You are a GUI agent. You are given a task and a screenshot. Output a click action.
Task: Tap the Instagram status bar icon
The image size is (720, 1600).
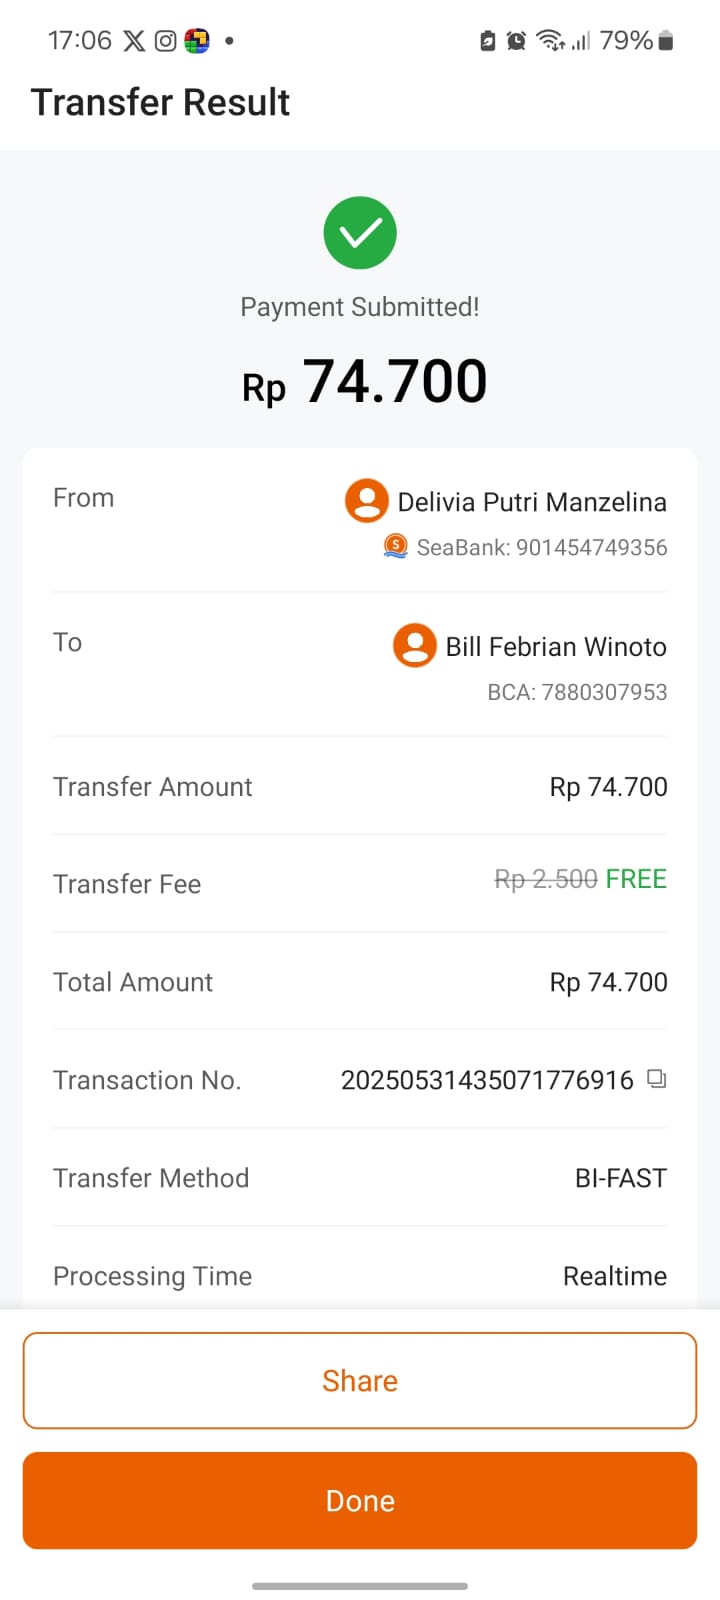pos(165,41)
